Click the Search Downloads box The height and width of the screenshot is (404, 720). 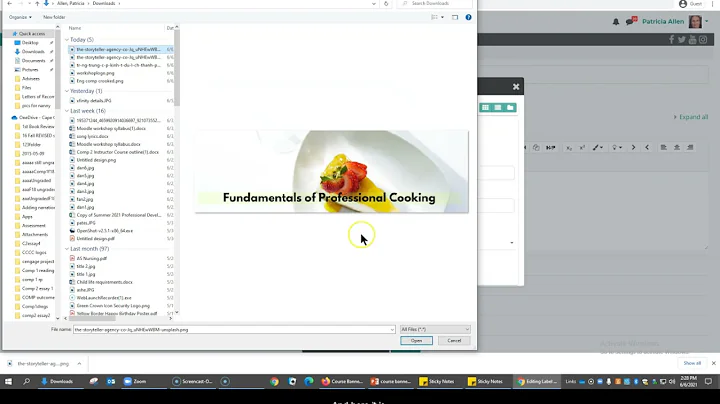click(x=435, y=4)
